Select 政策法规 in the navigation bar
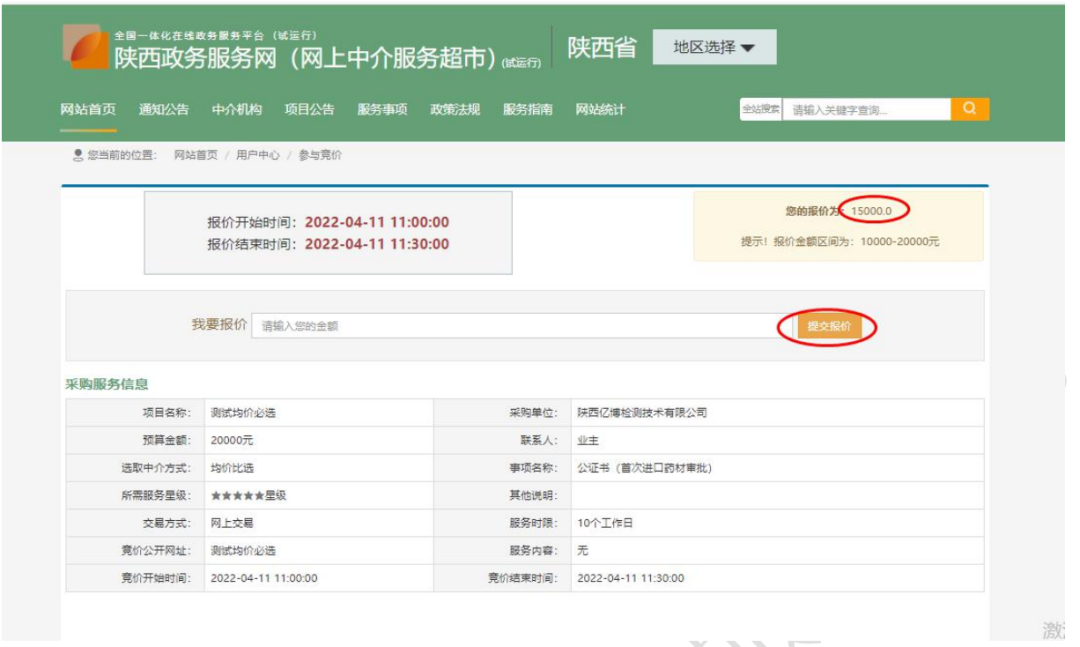 click(455, 109)
